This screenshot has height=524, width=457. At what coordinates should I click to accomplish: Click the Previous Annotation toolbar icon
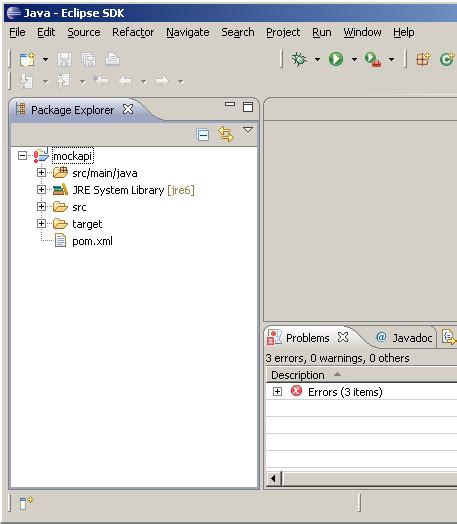[x=63, y=81]
